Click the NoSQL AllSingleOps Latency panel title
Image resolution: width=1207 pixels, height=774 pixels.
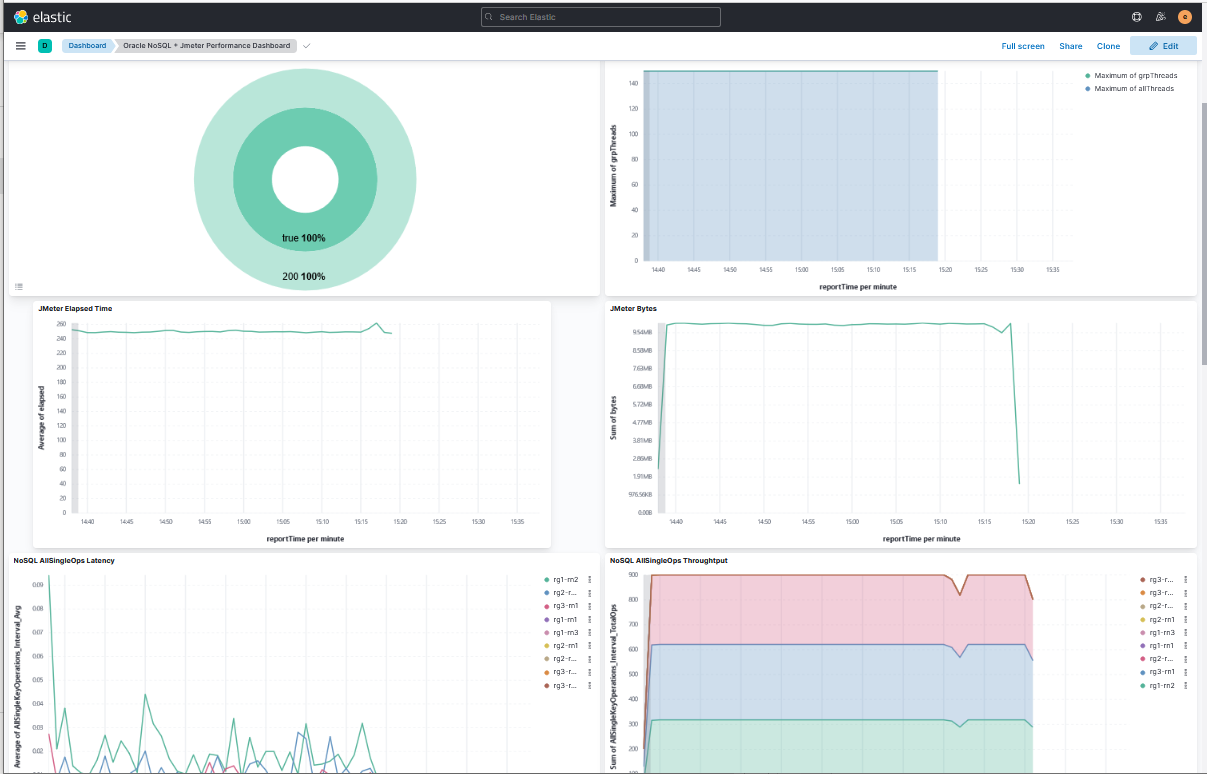[64, 561]
